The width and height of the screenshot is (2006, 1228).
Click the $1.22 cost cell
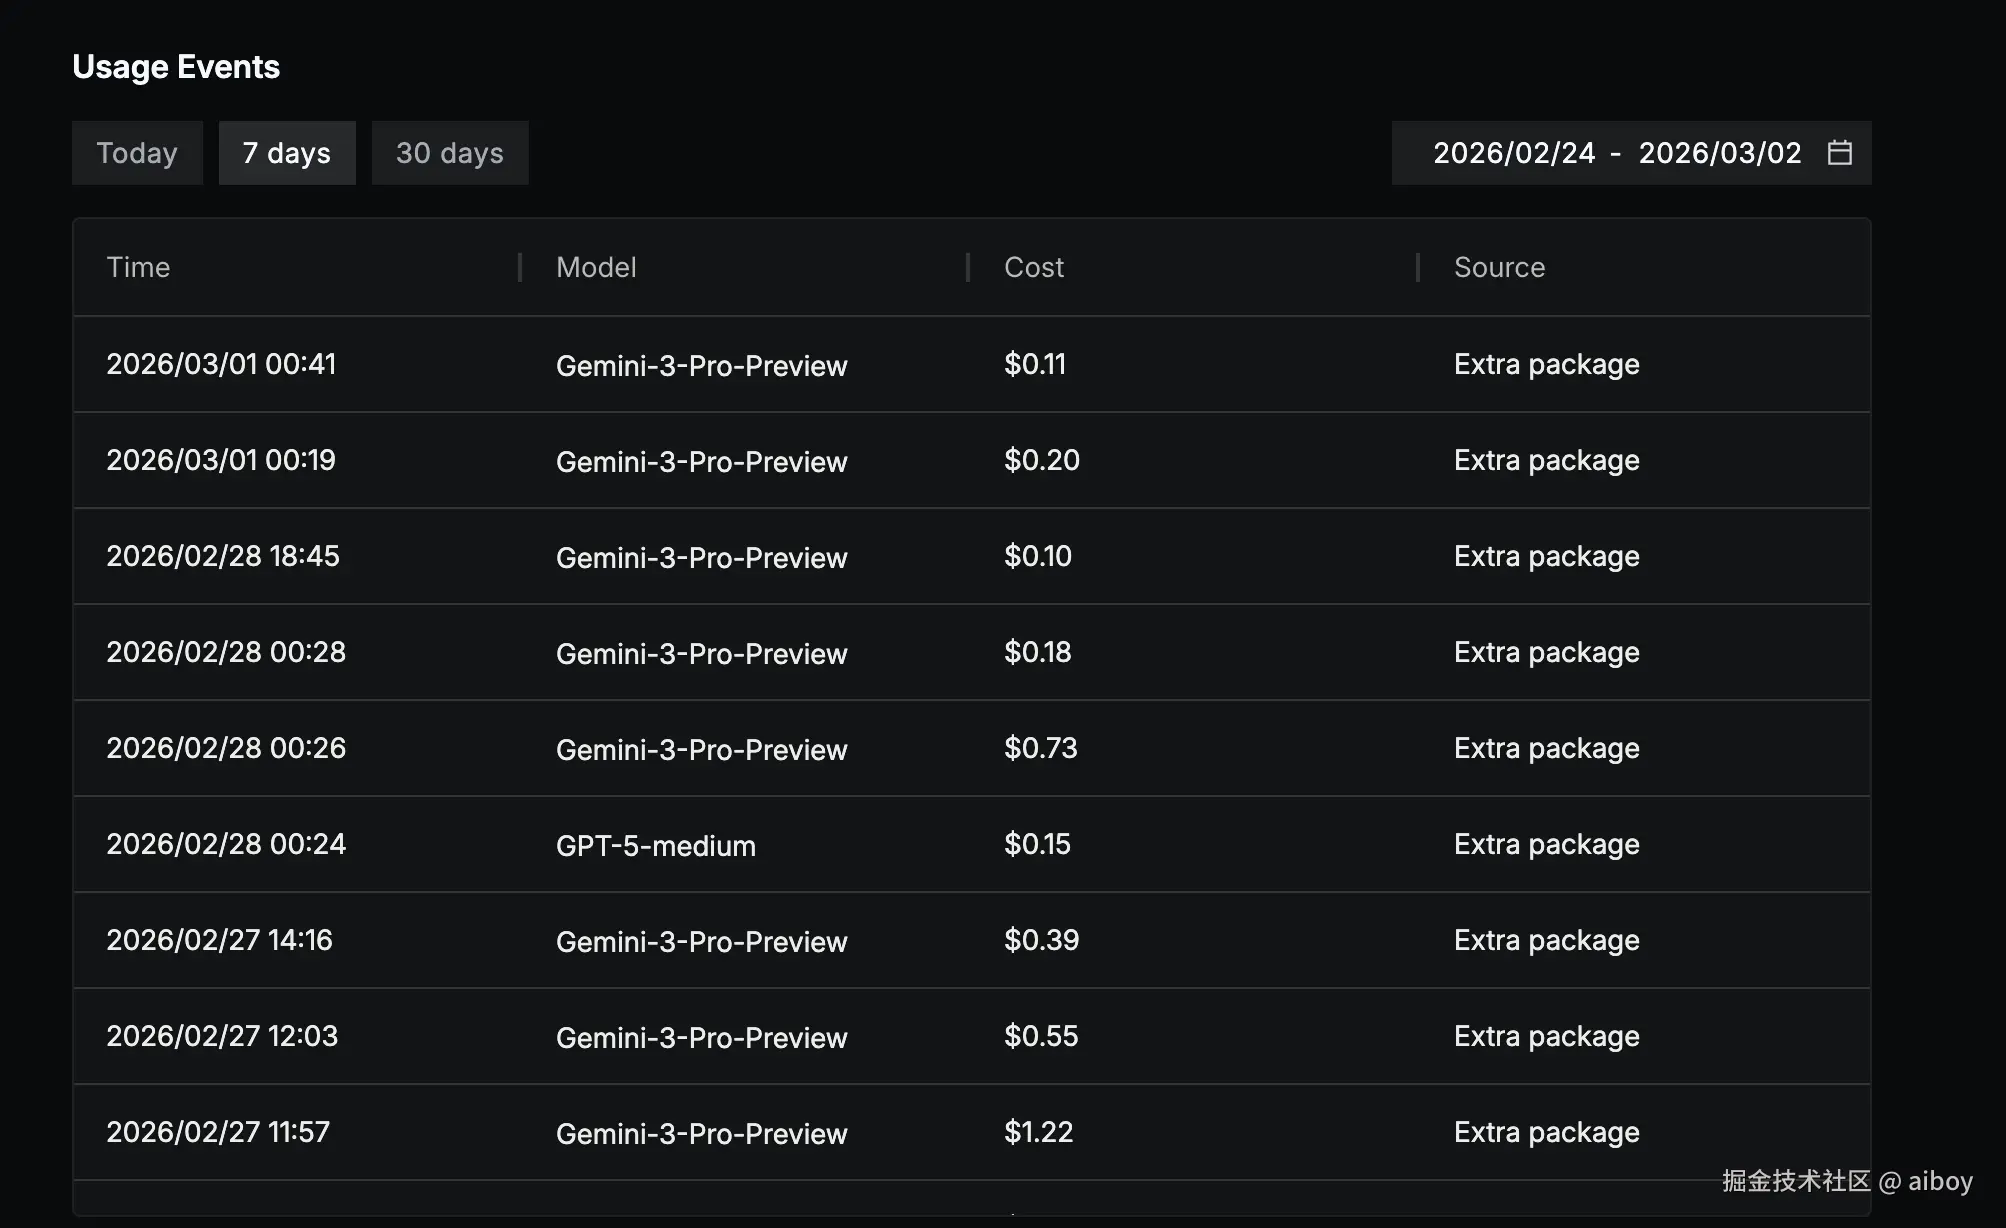point(1038,1132)
